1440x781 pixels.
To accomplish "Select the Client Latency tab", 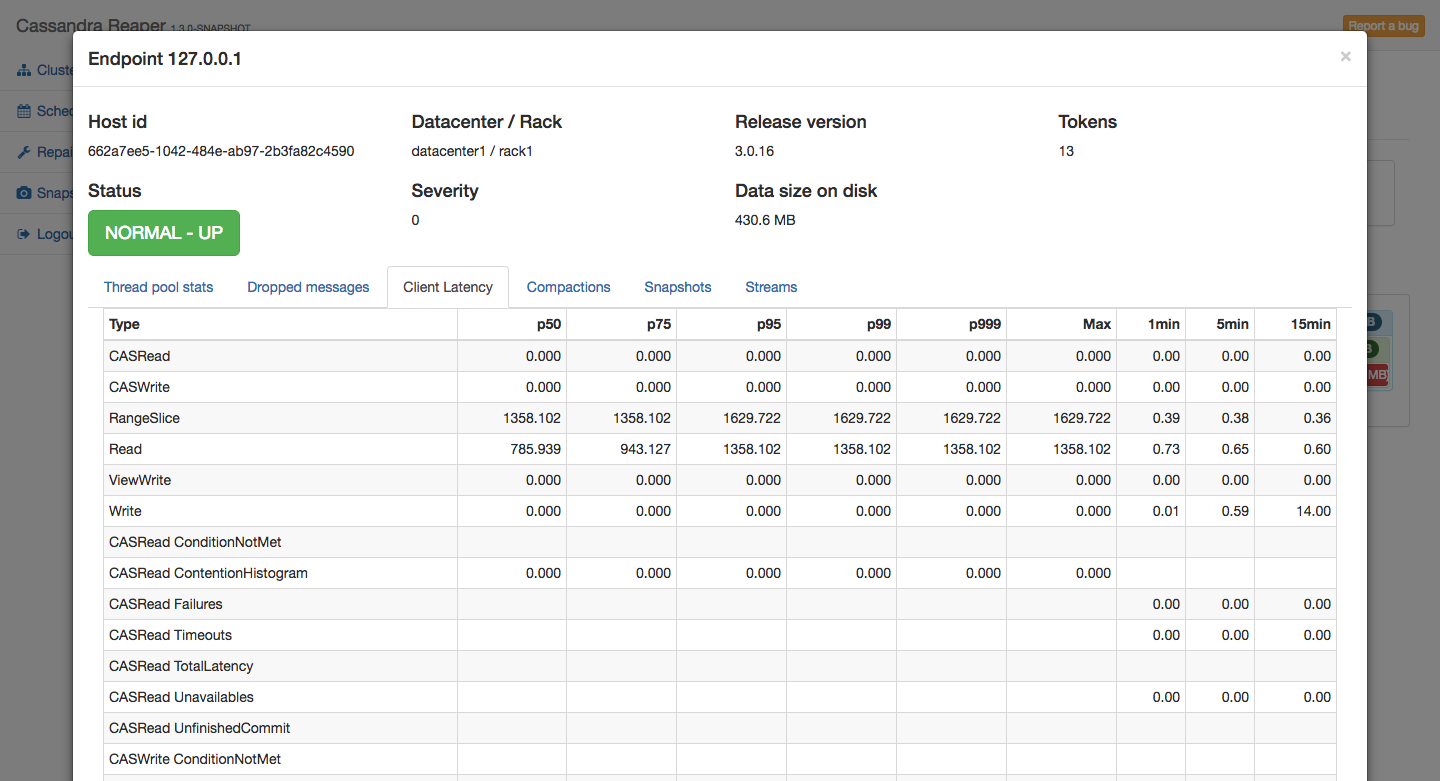I will pyautogui.click(x=448, y=287).
